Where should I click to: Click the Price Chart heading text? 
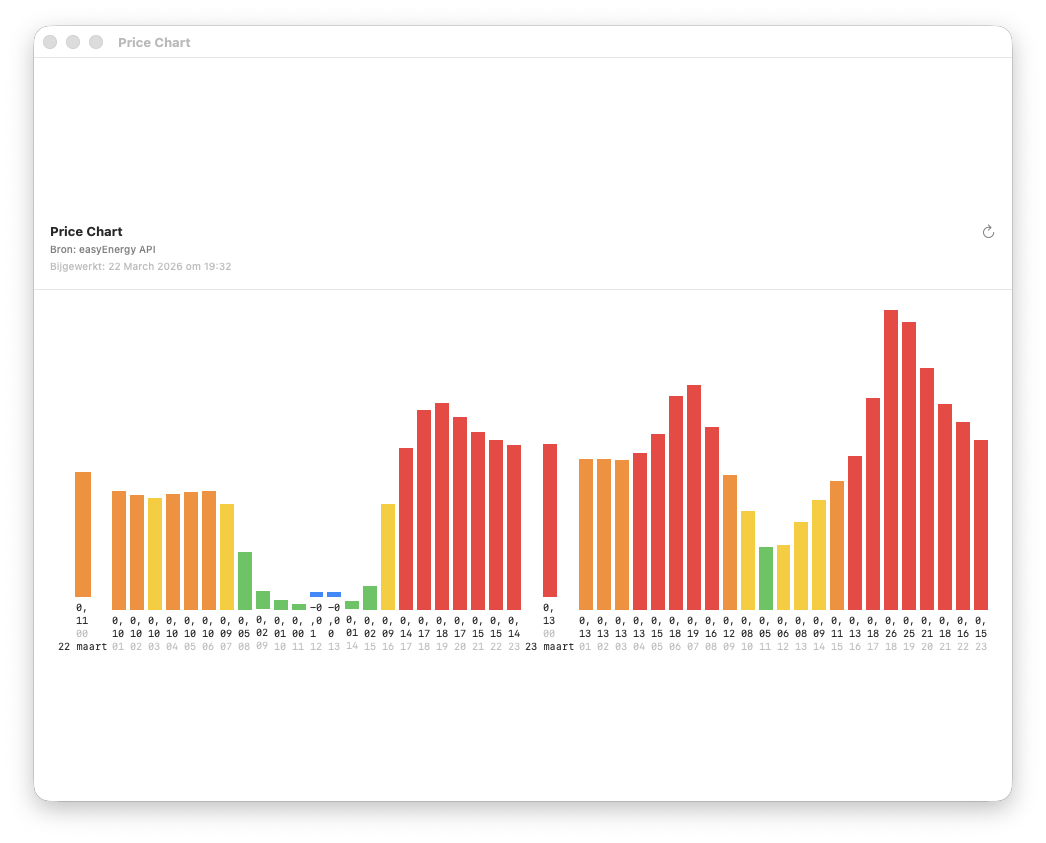point(86,231)
